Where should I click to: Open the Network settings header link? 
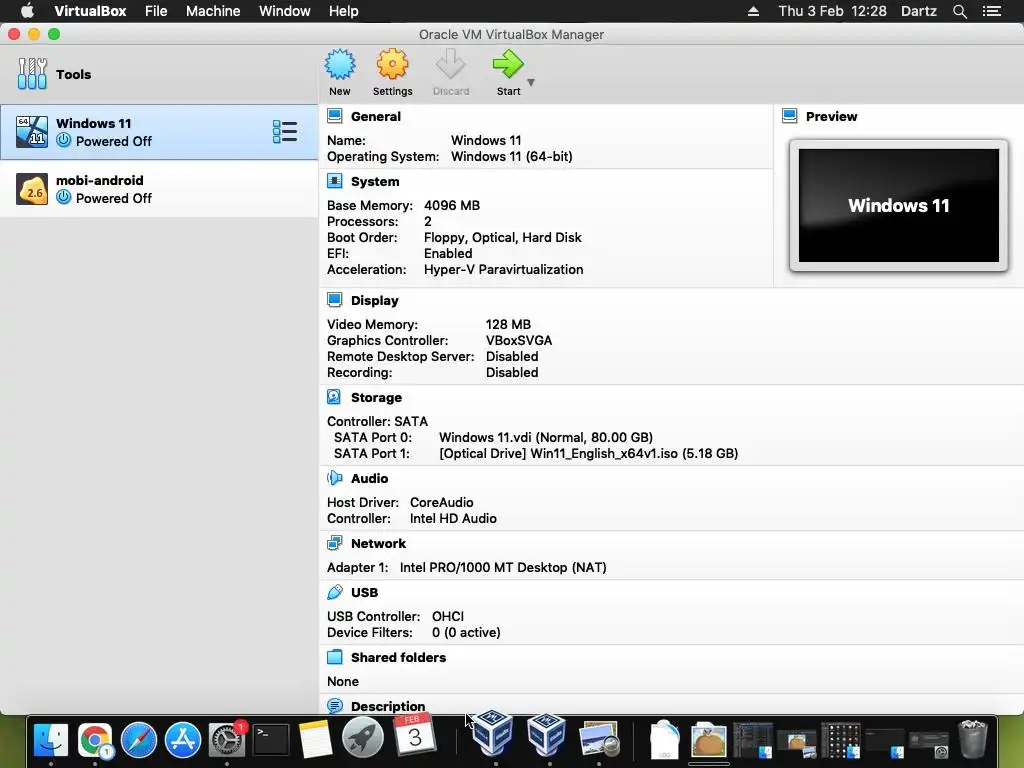378,543
